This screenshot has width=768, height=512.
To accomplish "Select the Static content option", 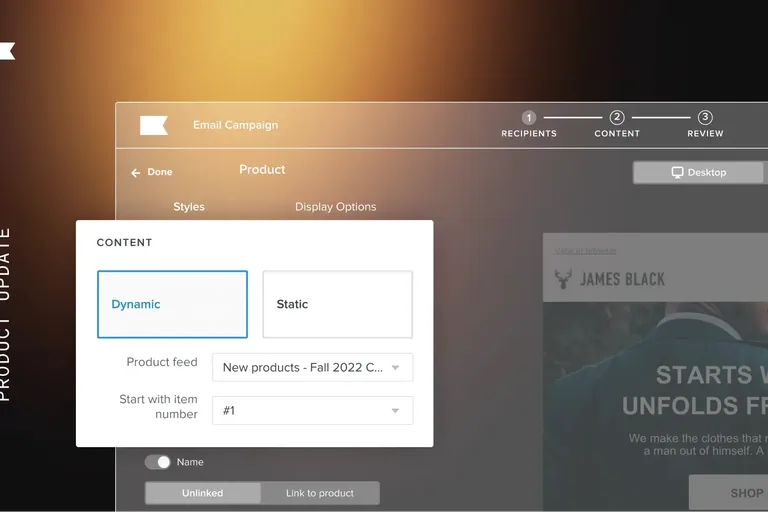I will [337, 304].
